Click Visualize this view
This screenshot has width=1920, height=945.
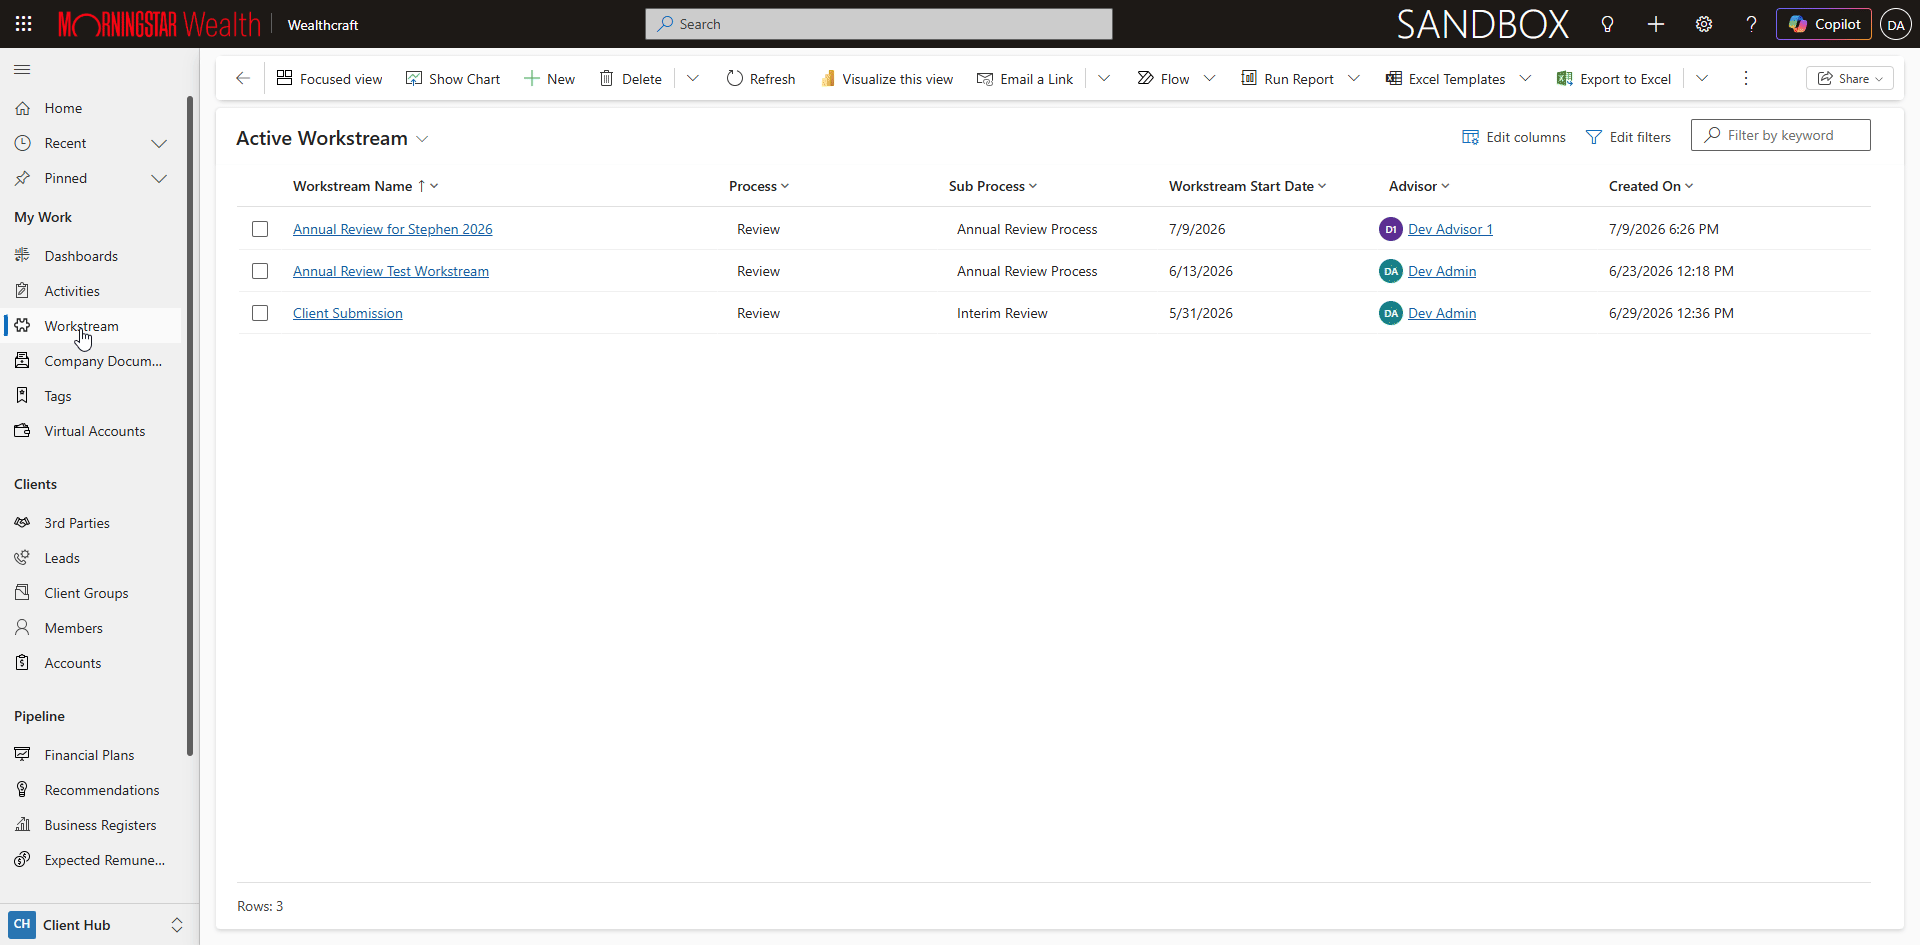click(887, 78)
